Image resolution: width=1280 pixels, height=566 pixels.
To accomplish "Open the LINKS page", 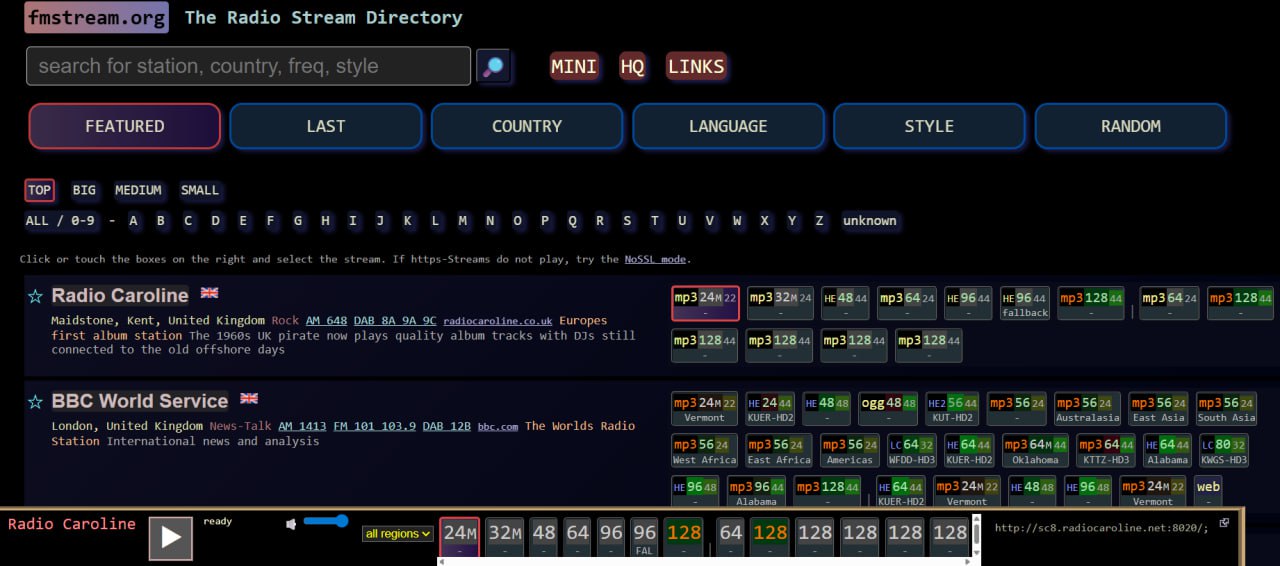I will pyautogui.click(x=696, y=67).
